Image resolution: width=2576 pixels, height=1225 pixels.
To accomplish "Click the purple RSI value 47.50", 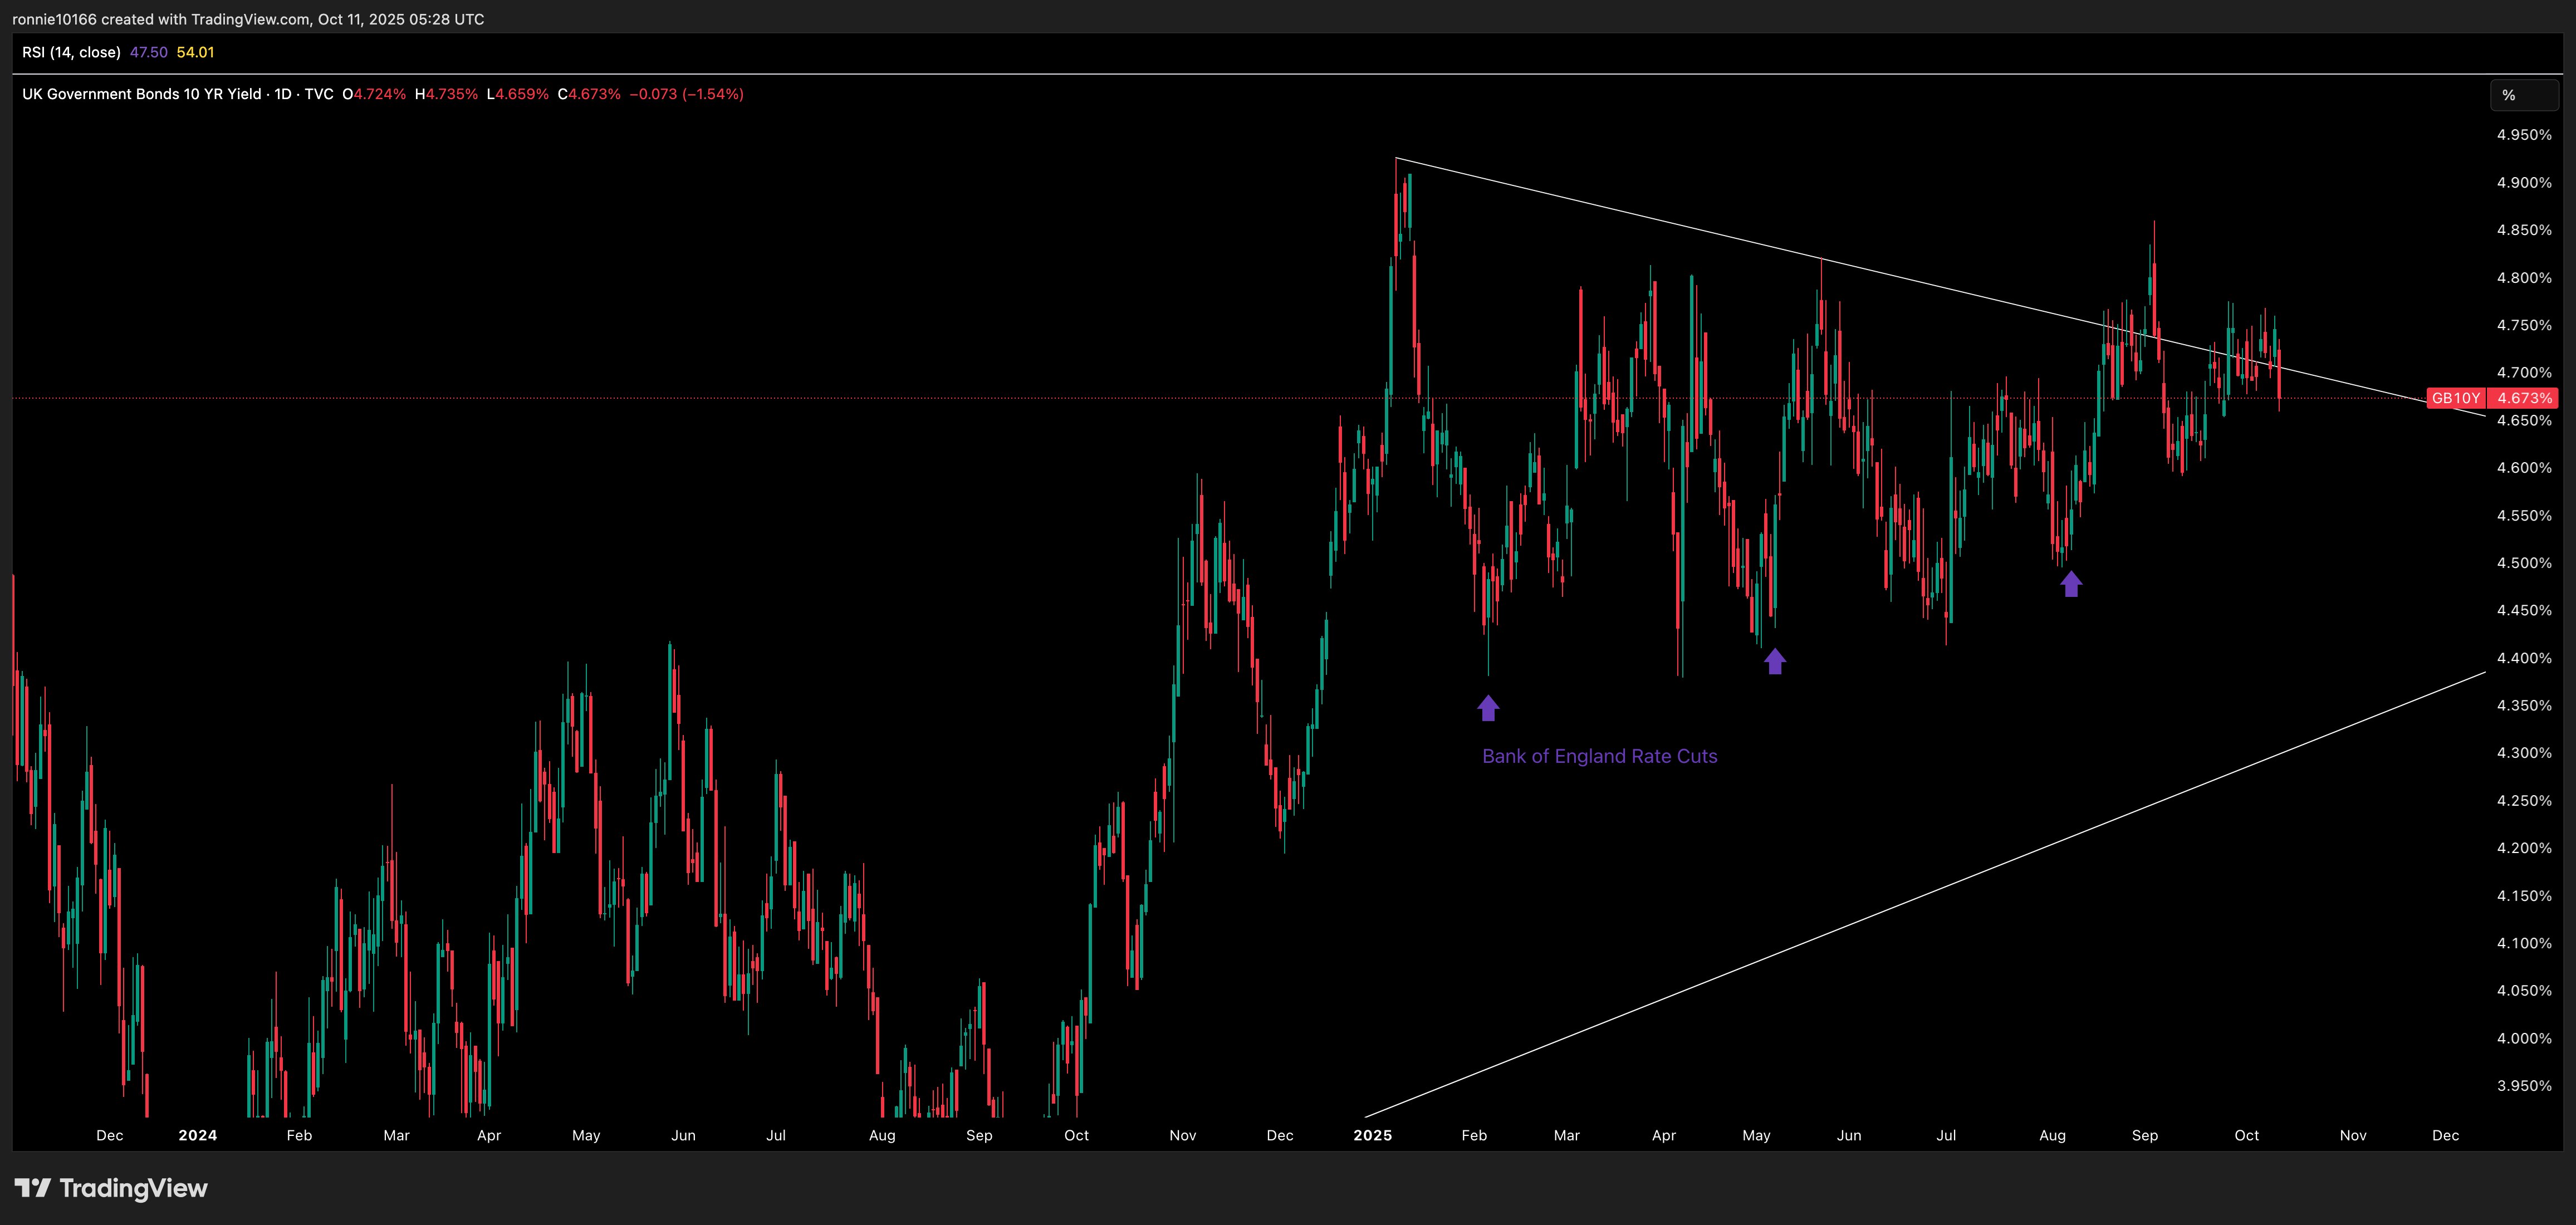I will 149,52.
